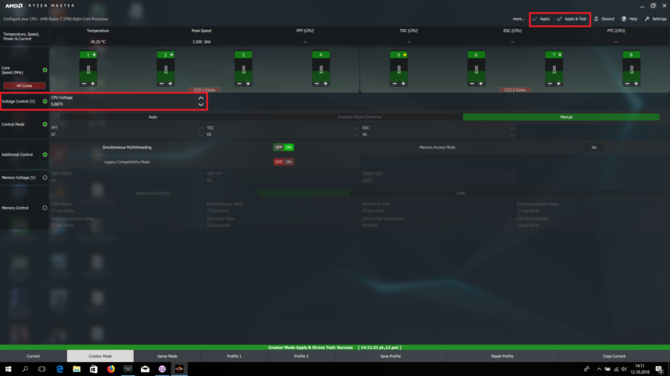Click the star on core 1
670x376 pixels.
(94, 55)
